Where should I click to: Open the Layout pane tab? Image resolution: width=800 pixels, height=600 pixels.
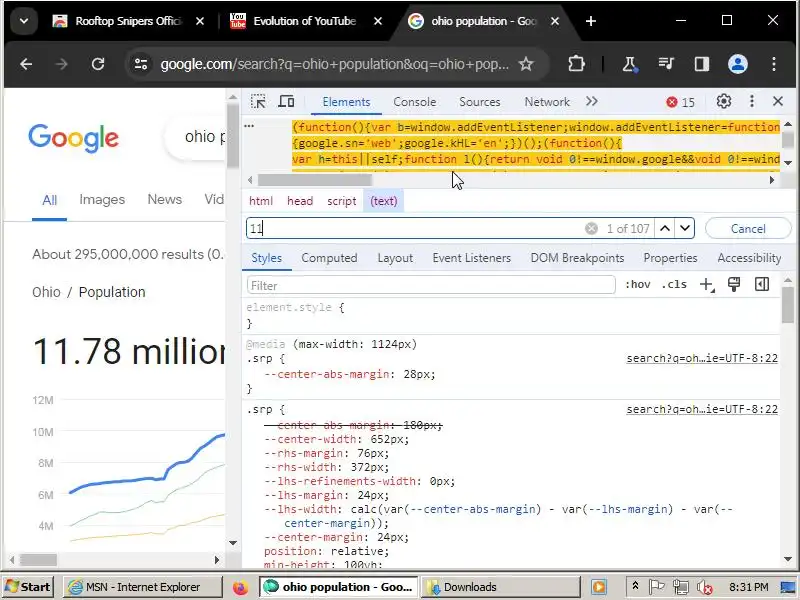point(395,258)
